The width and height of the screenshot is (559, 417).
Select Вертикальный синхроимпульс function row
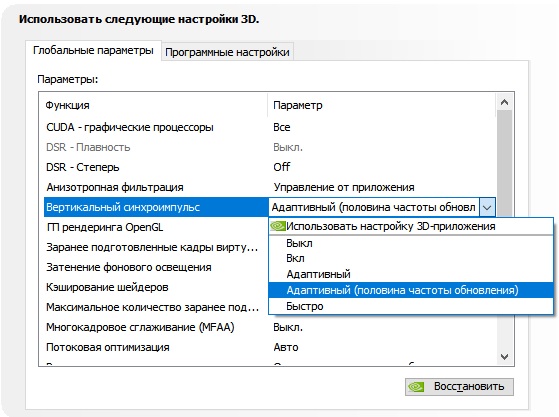pyautogui.click(x=156, y=207)
